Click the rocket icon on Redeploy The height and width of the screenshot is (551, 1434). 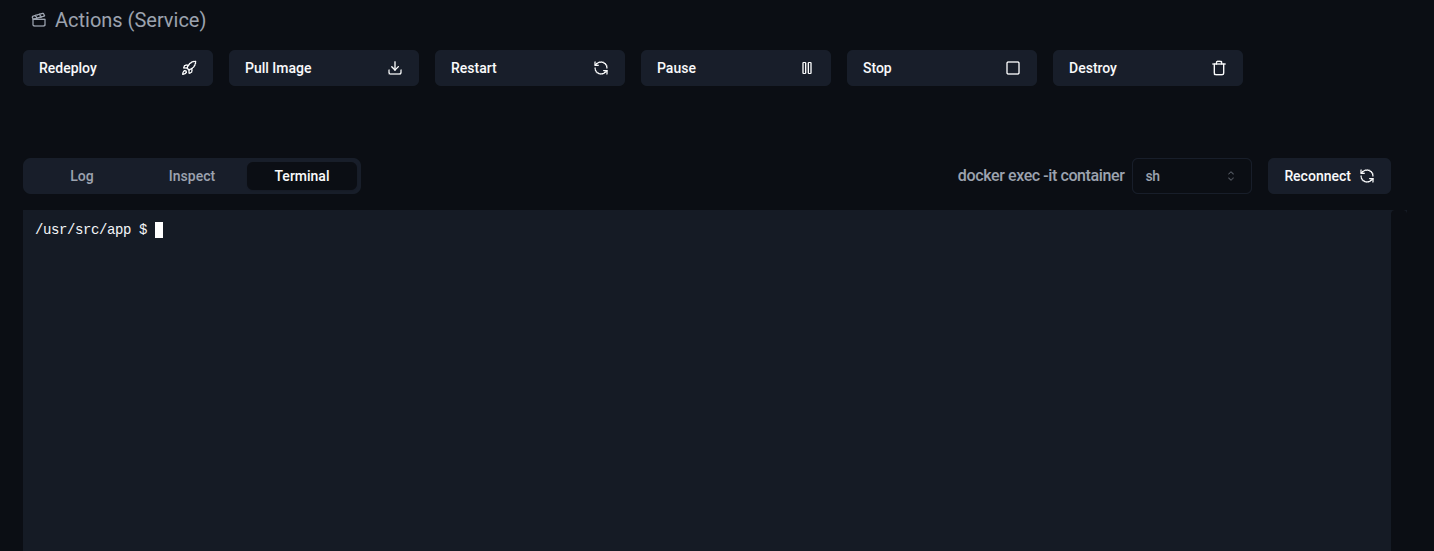[189, 68]
